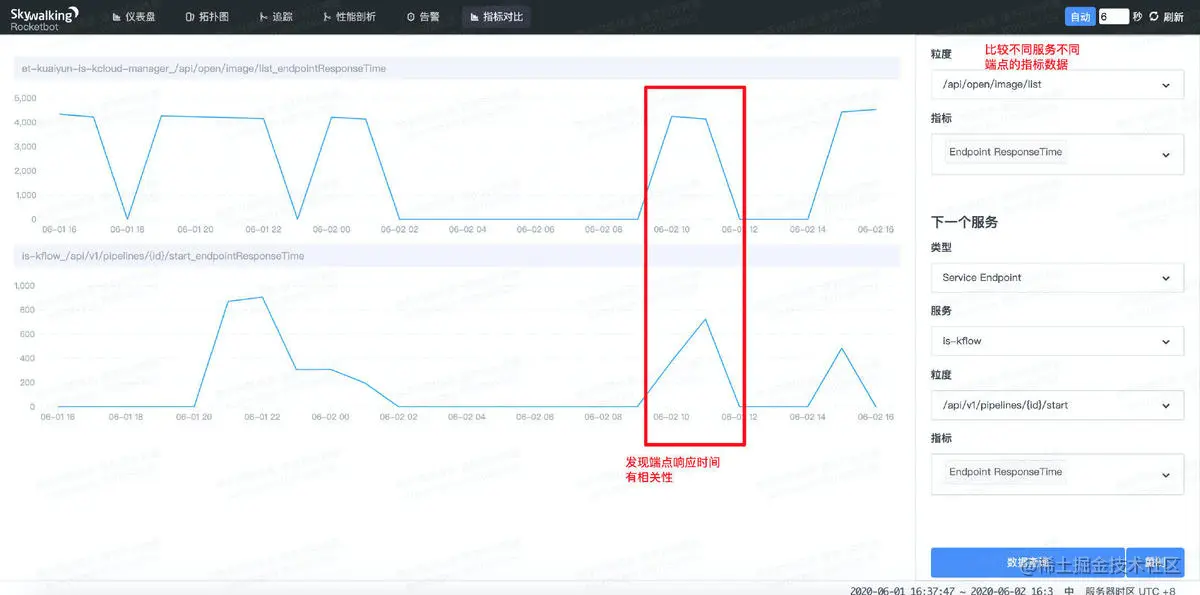Open the lower Endpoint ResponseTime metric dropdown

(x=1057, y=473)
